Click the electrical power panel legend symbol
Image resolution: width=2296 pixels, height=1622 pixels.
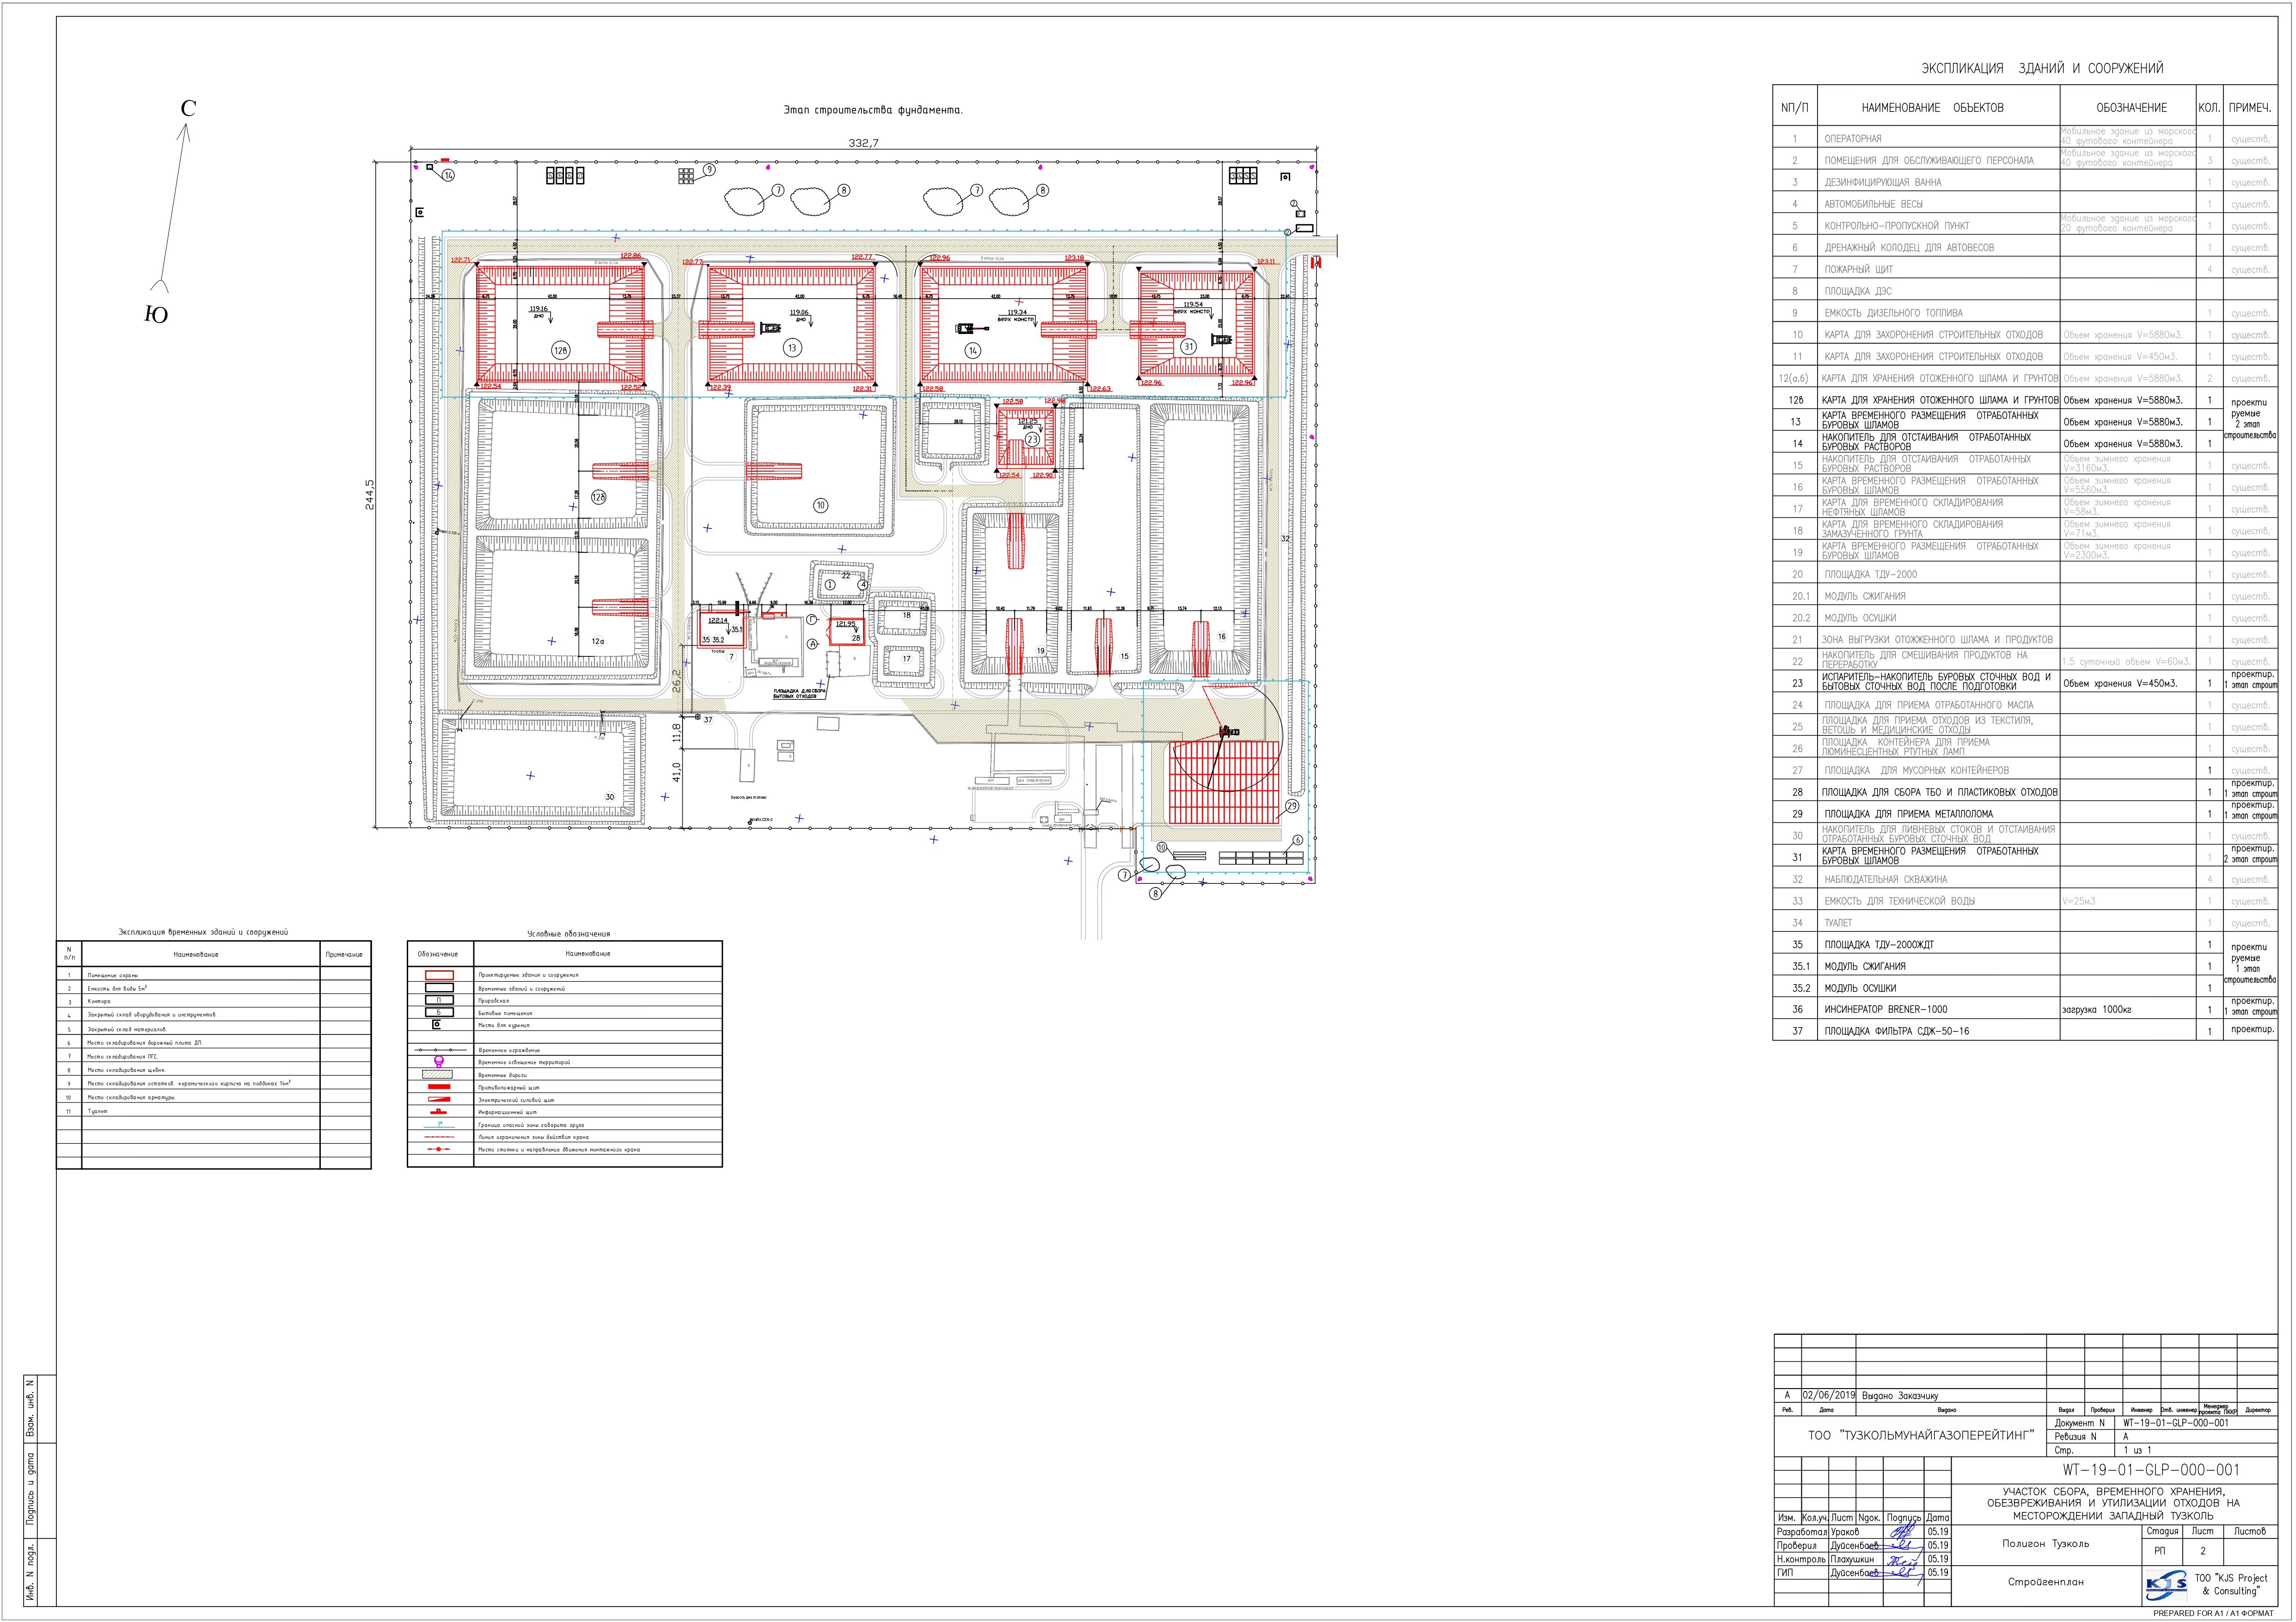[x=438, y=1100]
